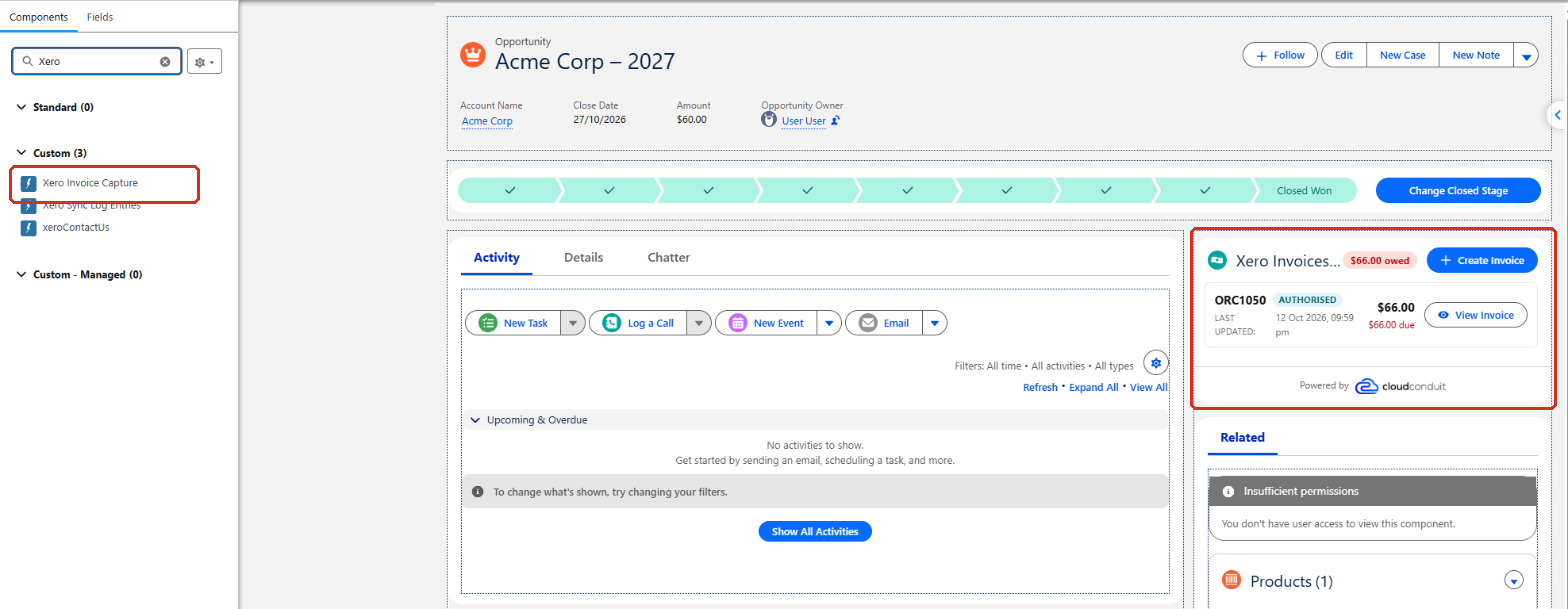The height and width of the screenshot is (609, 1568).
Task: Open the User User owner link
Action: click(x=803, y=121)
